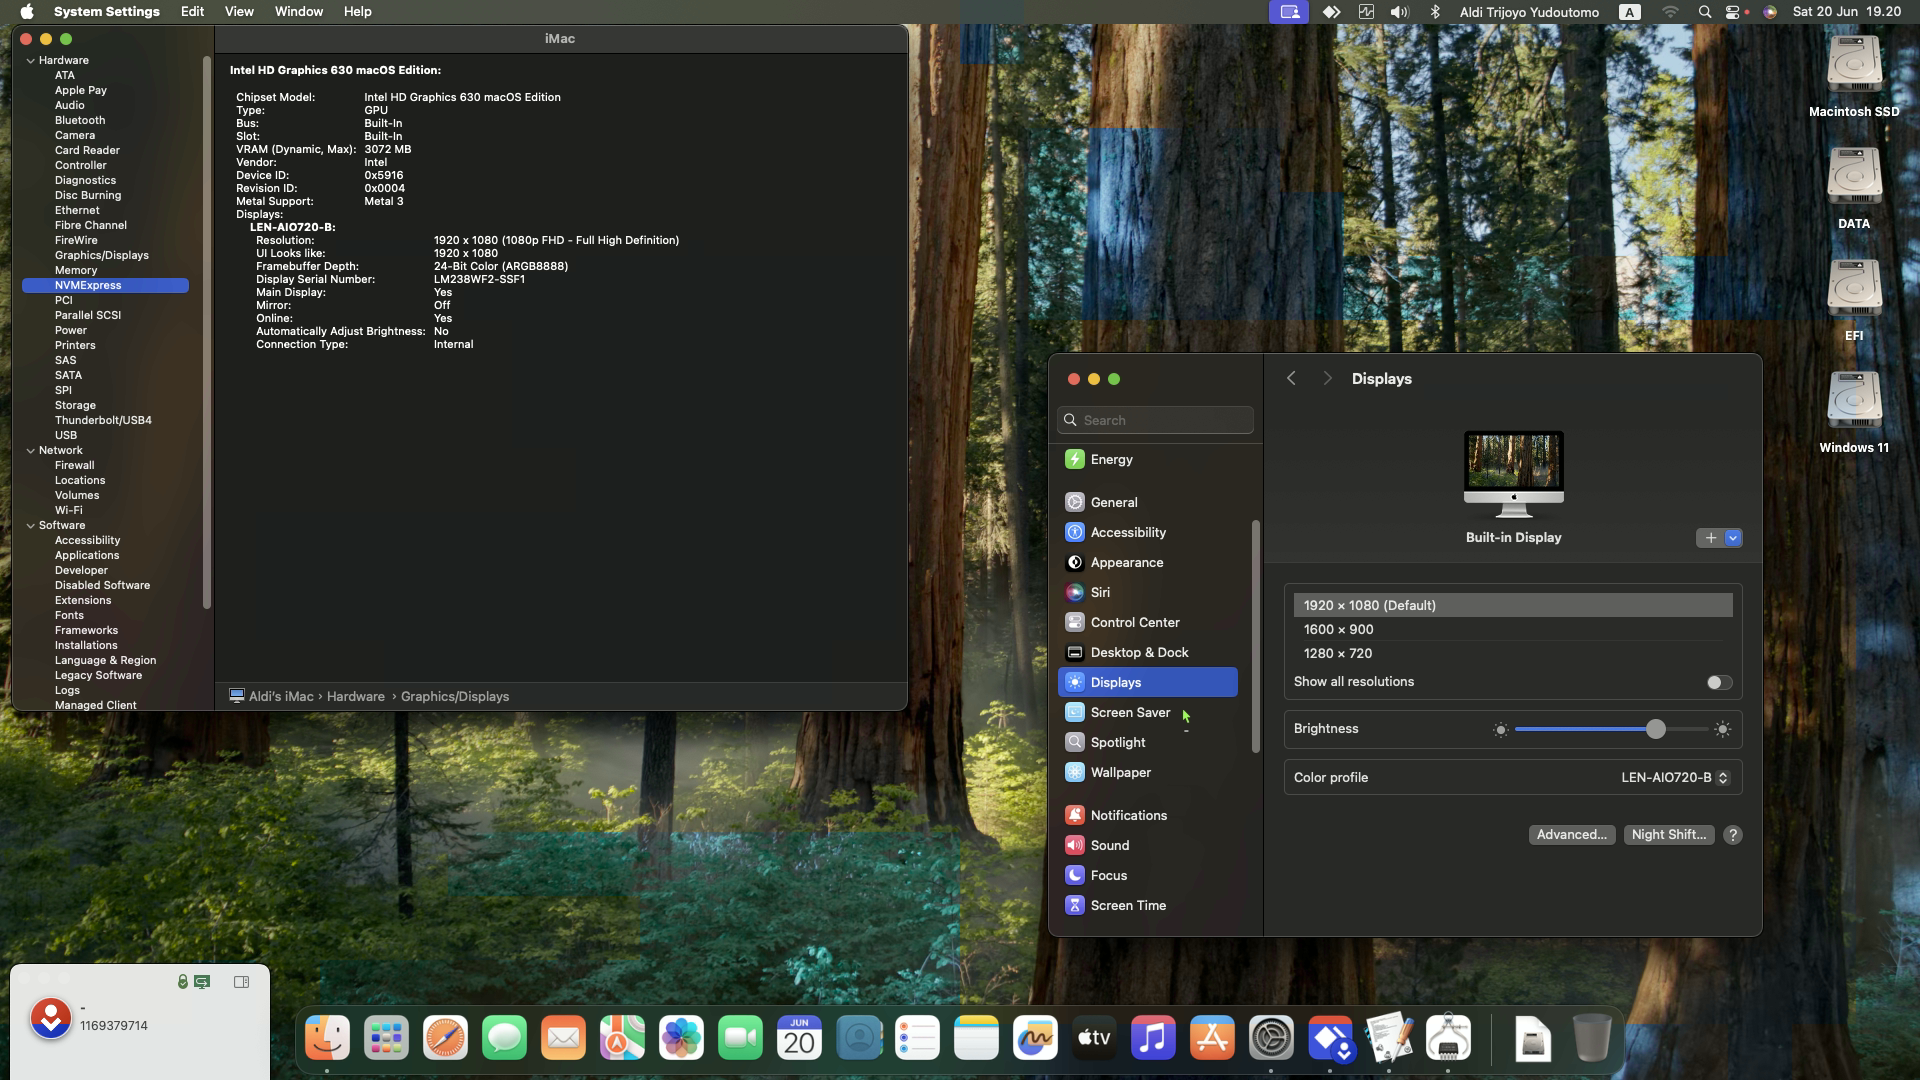
Task: Open the Energy settings pane
Action: click(1147, 459)
